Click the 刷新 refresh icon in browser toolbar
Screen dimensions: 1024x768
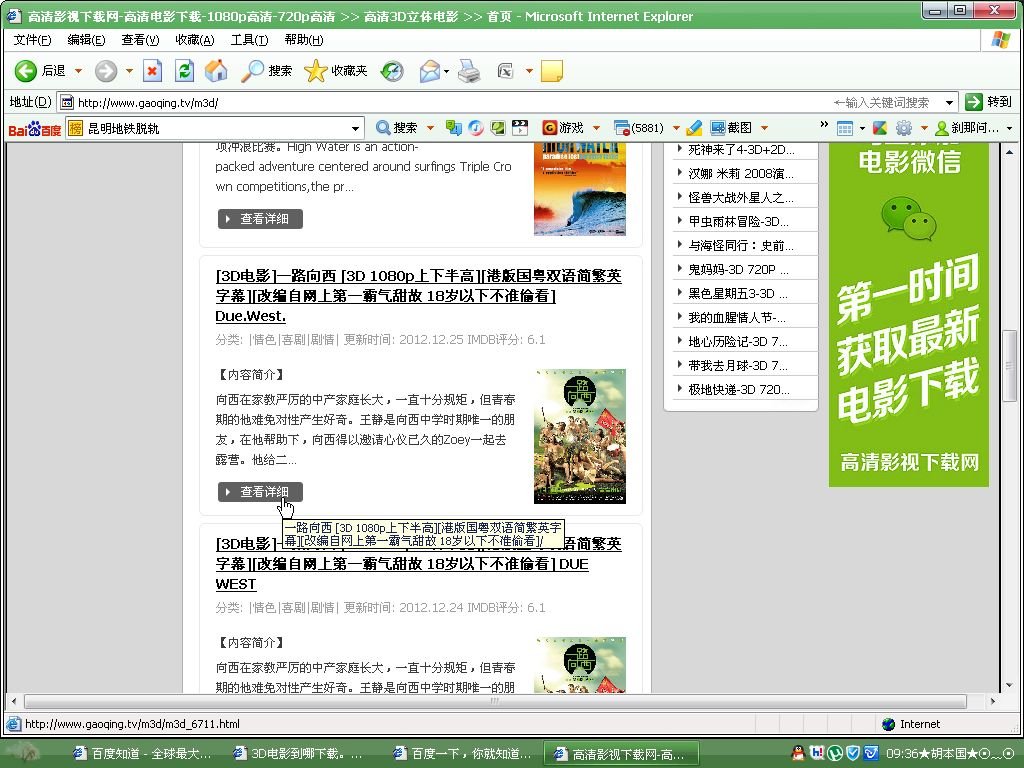(184, 71)
